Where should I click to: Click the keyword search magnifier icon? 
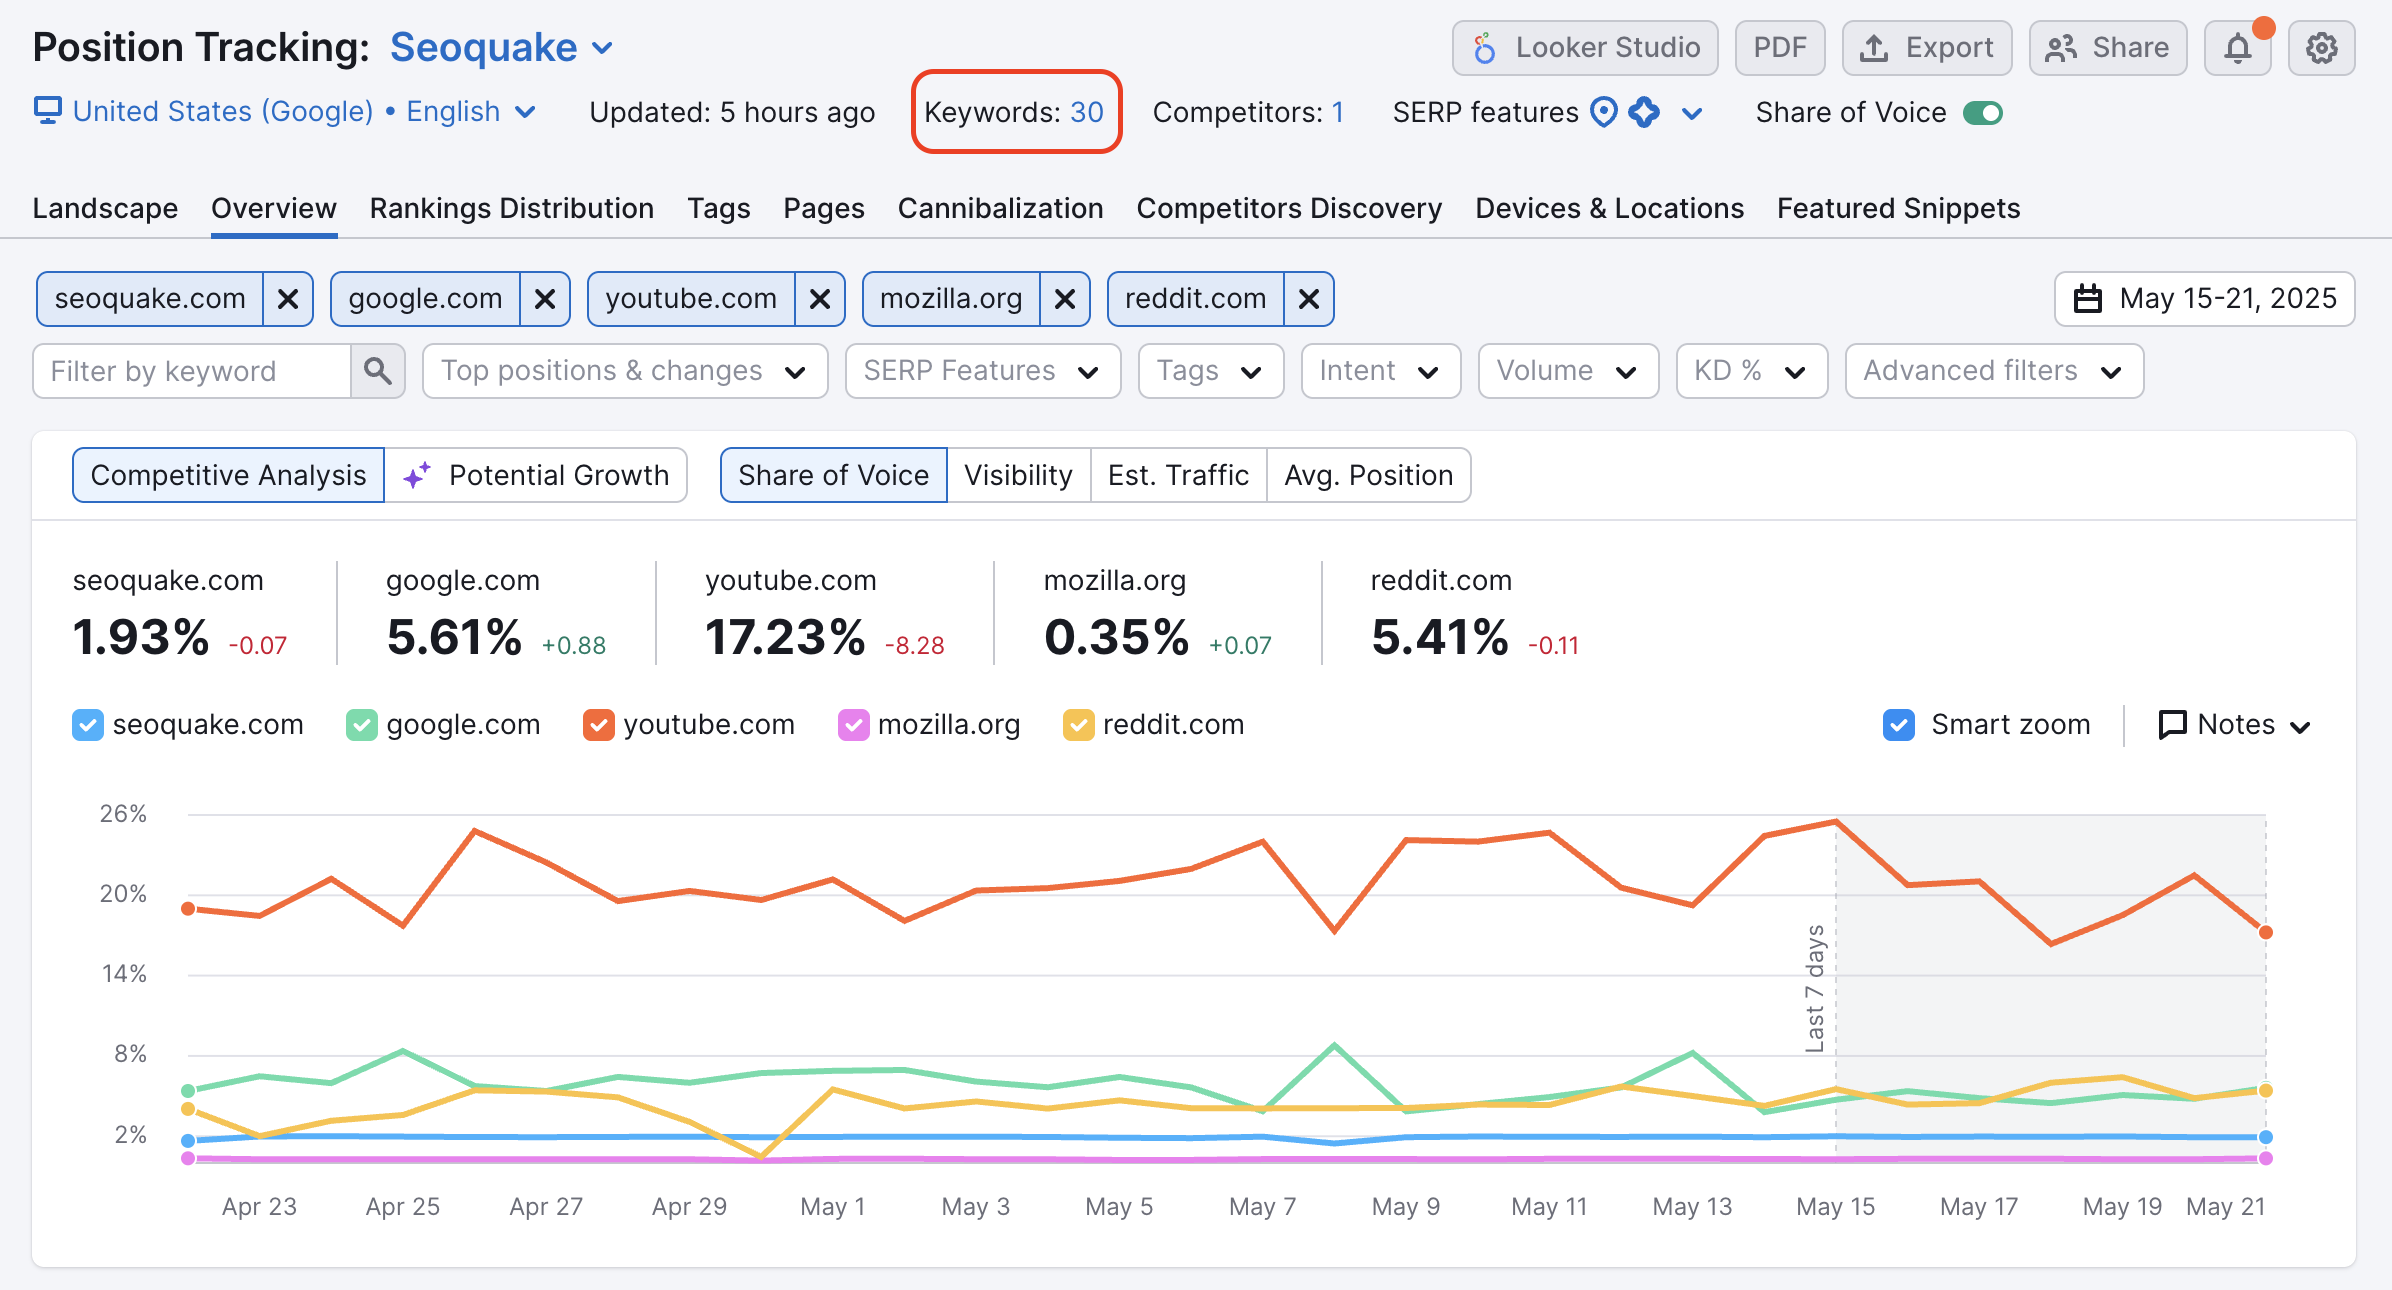pyautogui.click(x=378, y=370)
